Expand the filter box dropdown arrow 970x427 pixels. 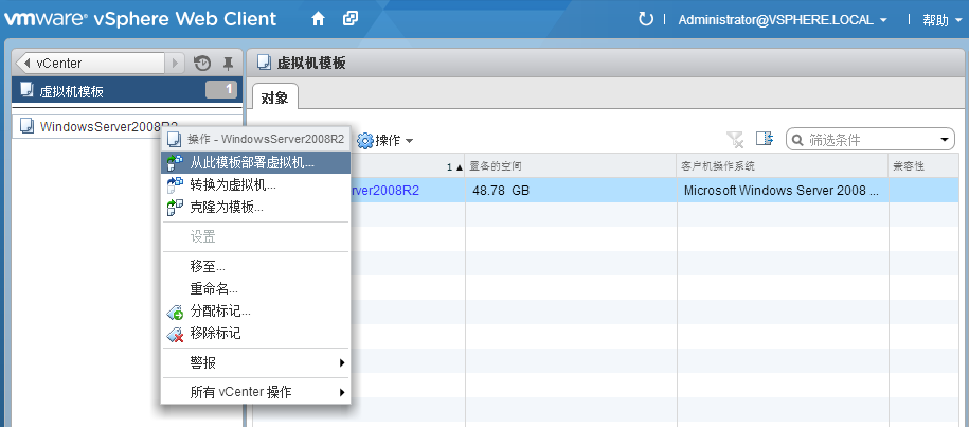click(945, 140)
